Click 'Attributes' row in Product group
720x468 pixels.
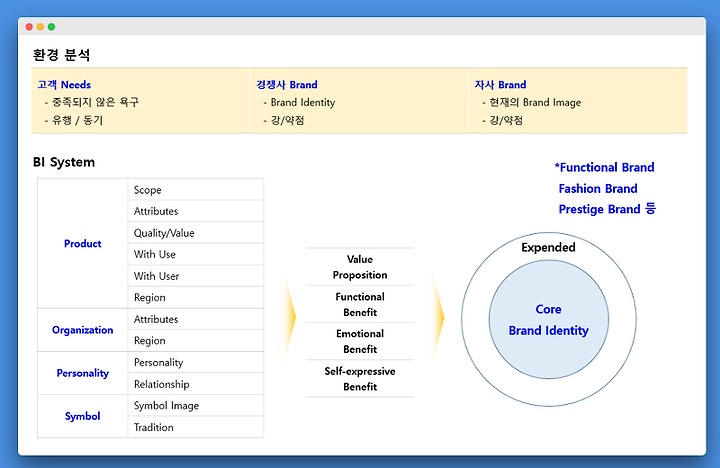pyautogui.click(x=196, y=211)
